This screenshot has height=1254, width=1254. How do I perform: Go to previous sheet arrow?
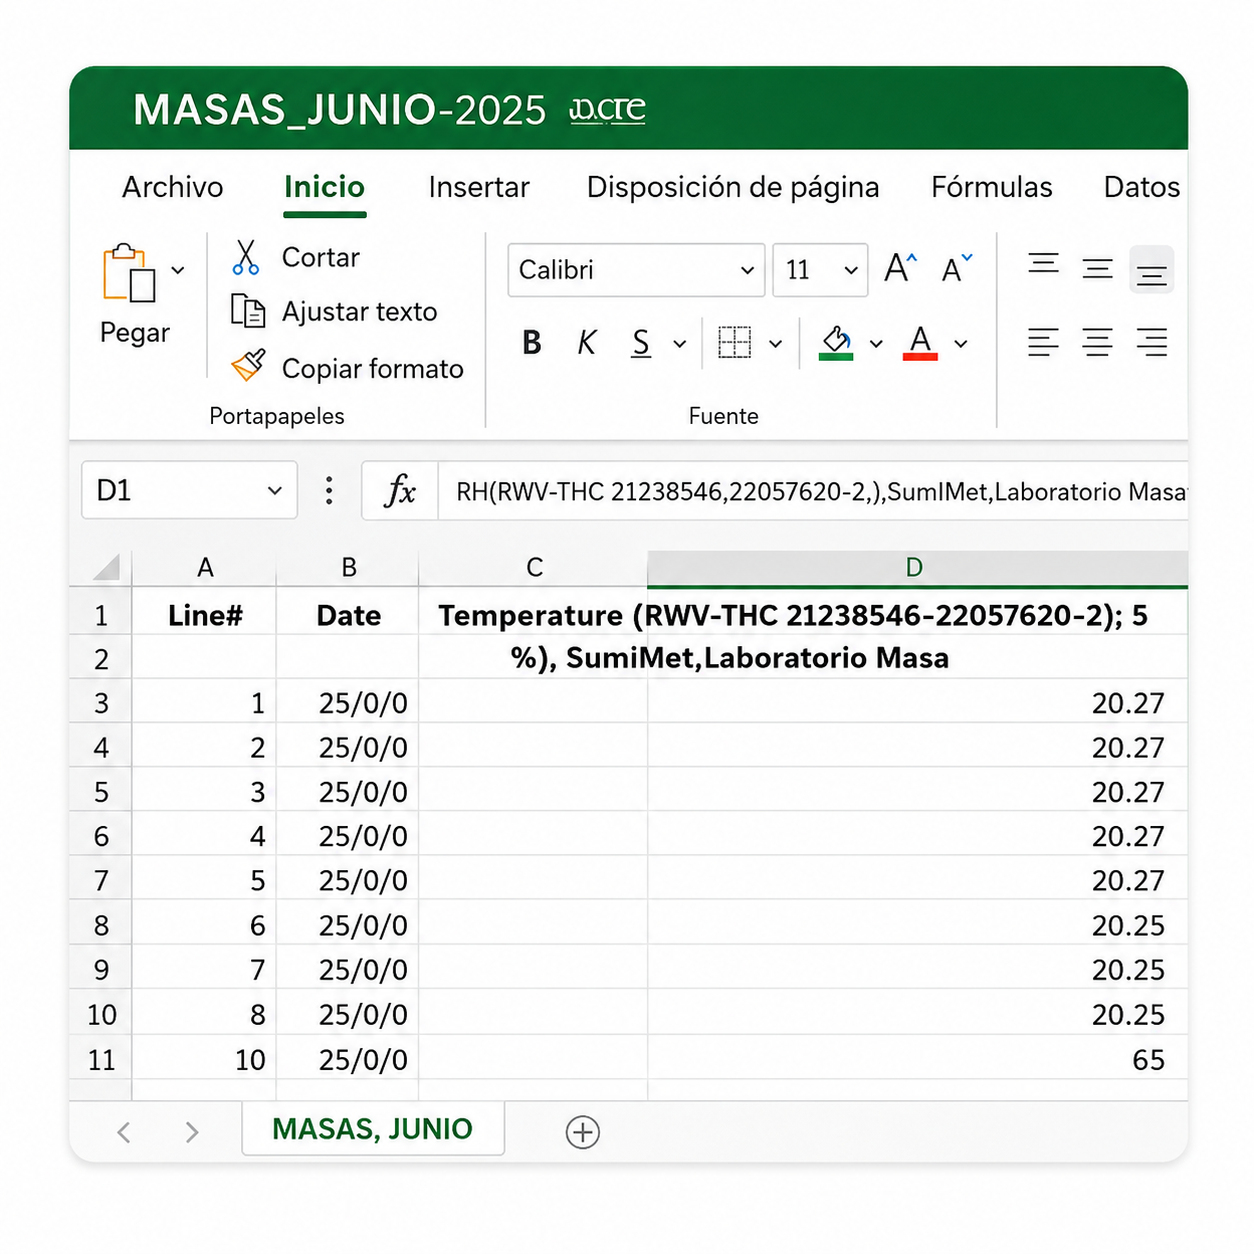click(124, 1132)
